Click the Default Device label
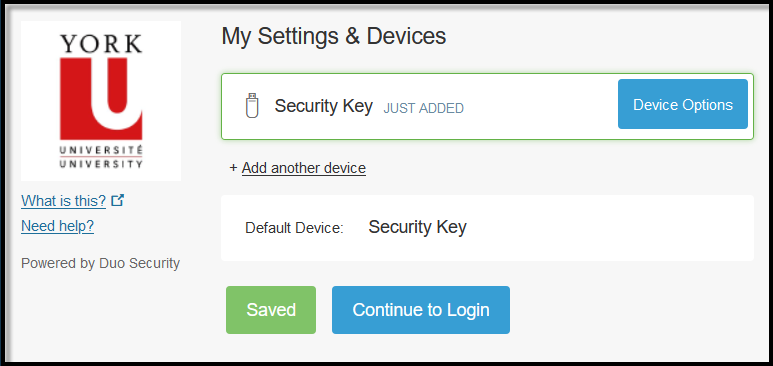This screenshot has height=366, width=773. pyautogui.click(x=294, y=228)
